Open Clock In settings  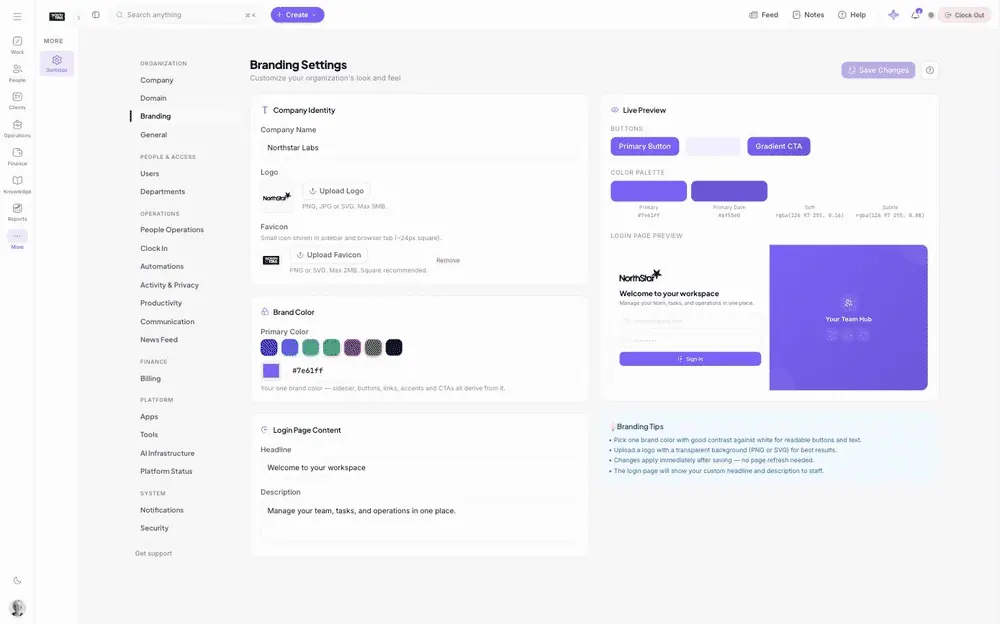(x=154, y=248)
